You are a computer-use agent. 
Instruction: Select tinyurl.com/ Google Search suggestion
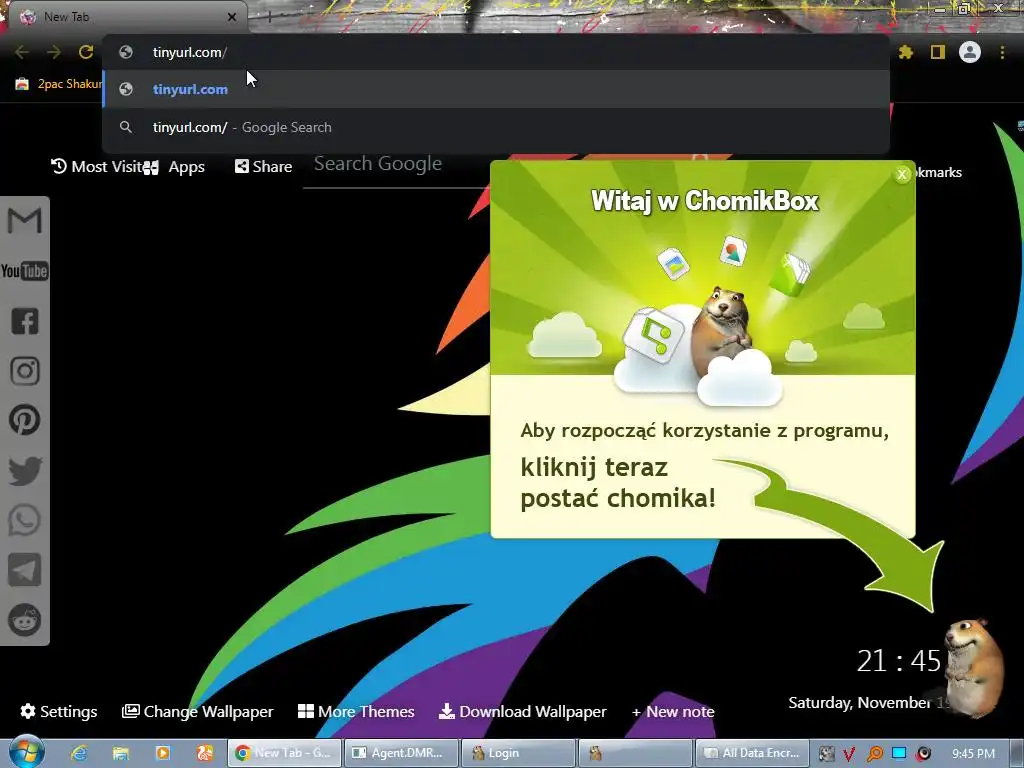496,127
